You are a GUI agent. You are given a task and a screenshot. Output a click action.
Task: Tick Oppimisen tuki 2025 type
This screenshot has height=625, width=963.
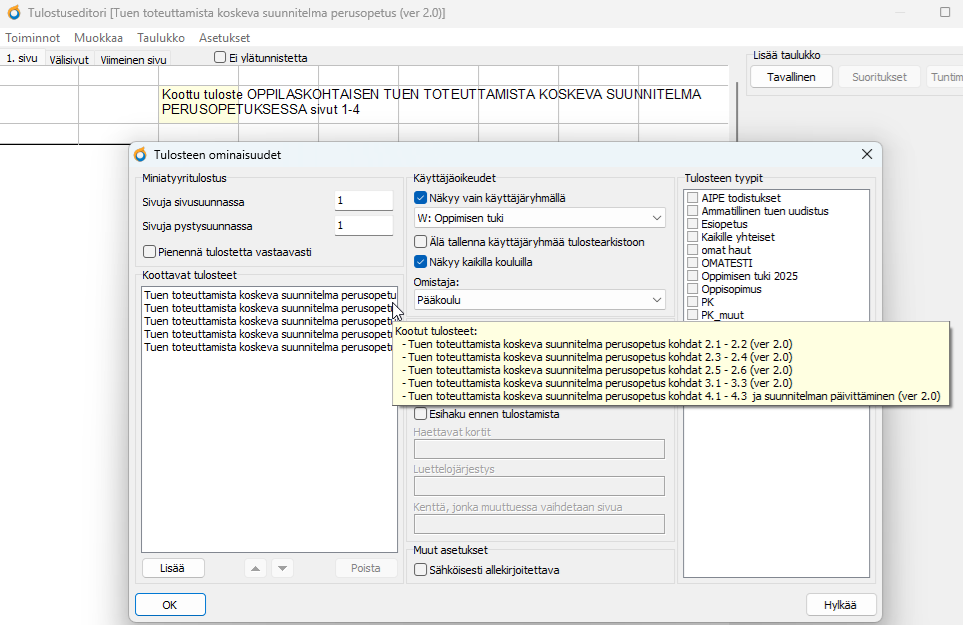(693, 276)
